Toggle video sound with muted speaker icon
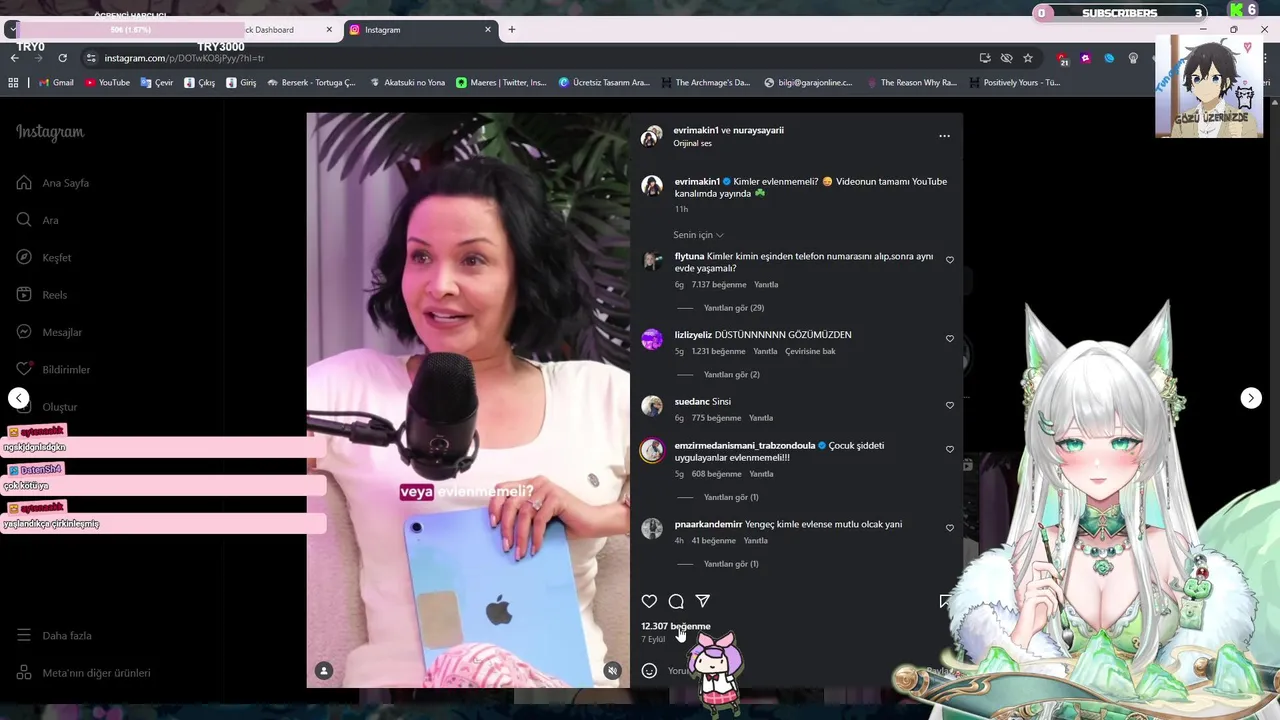Viewport: 1280px width, 720px height. (x=612, y=671)
